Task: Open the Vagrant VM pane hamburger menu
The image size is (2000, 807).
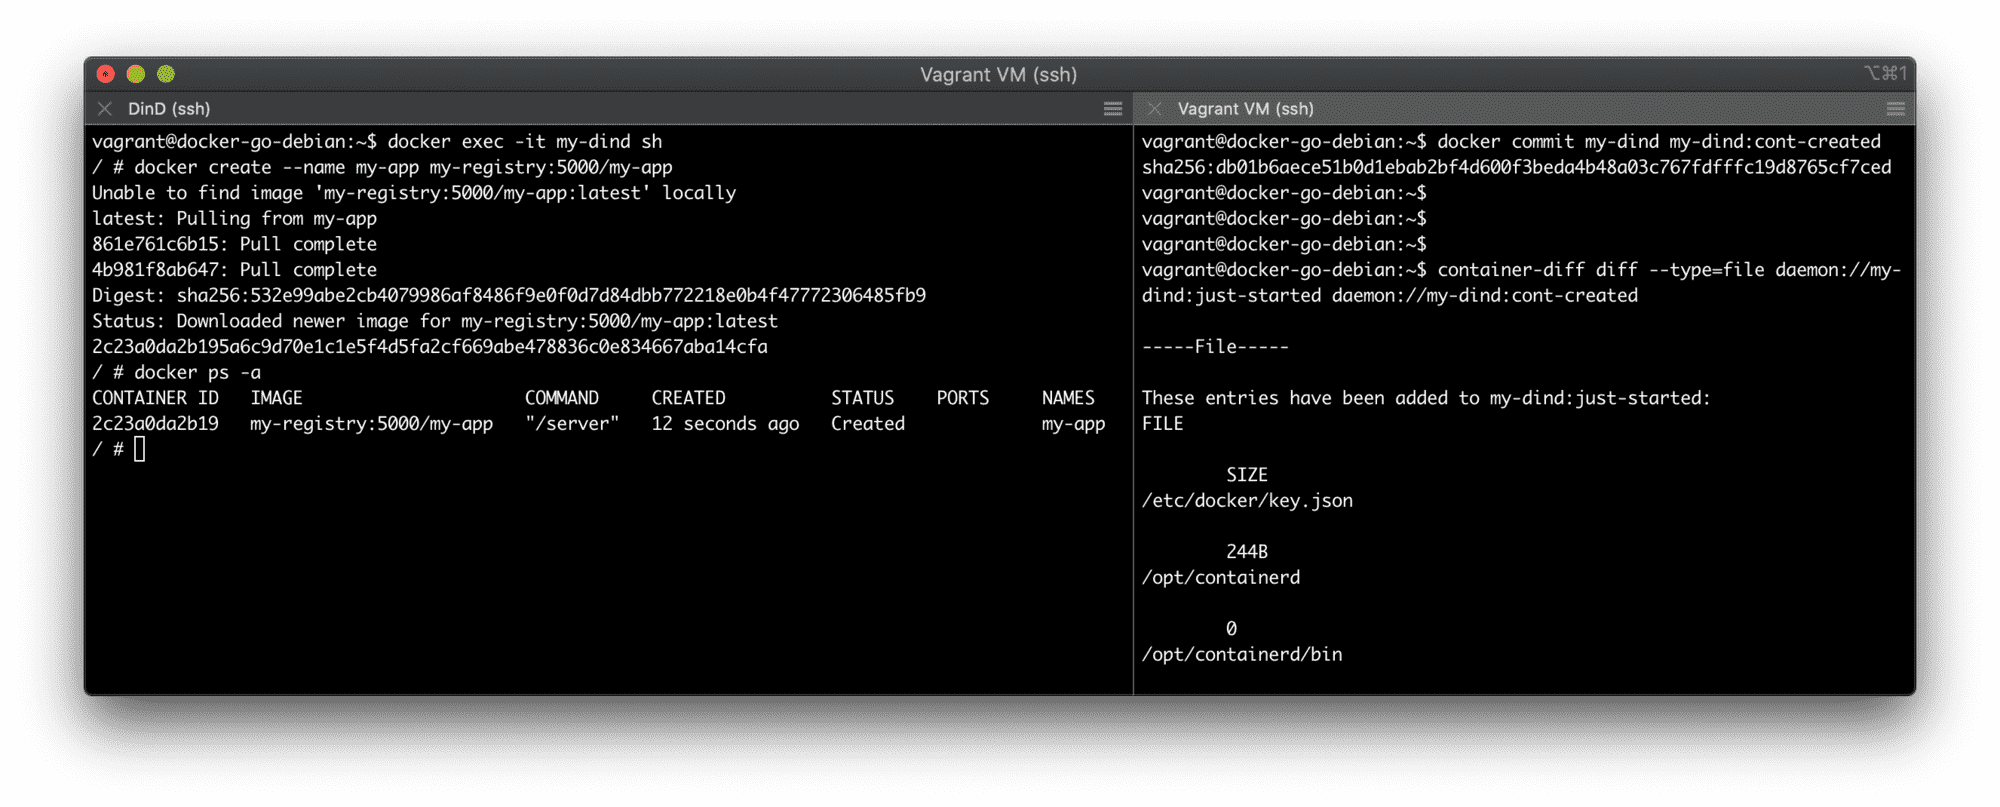Action: point(1896,108)
